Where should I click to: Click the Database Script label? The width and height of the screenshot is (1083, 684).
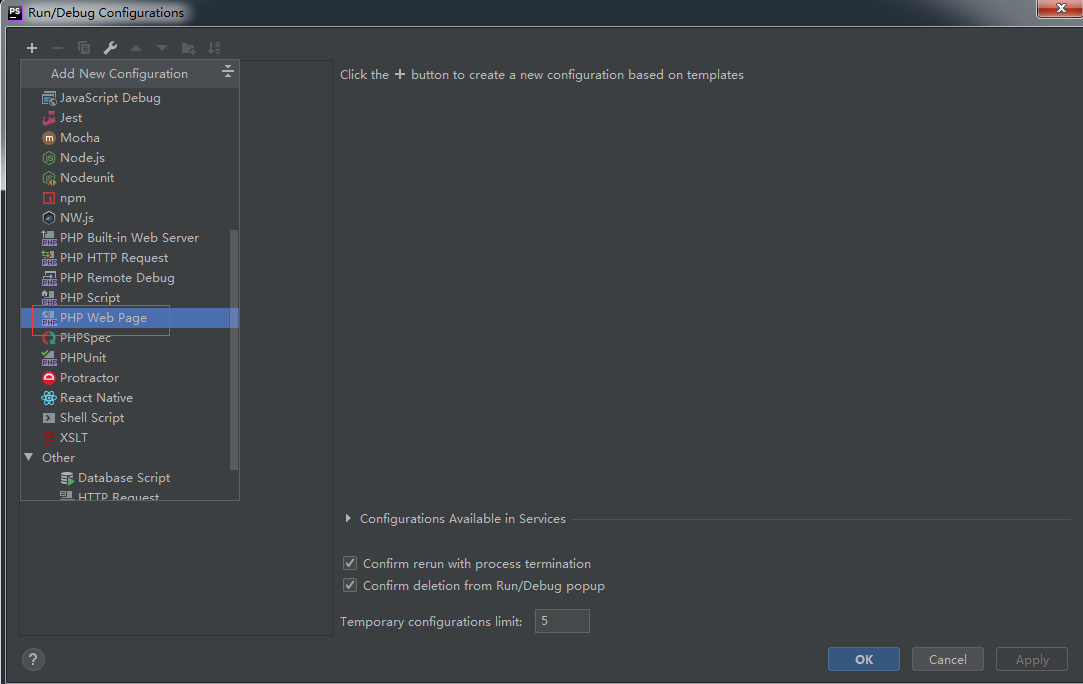(x=124, y=478)
